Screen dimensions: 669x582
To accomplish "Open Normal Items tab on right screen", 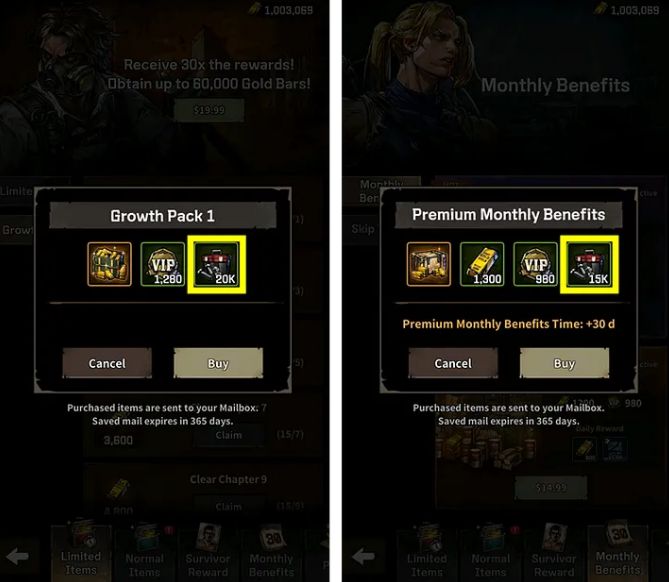I will click(x=491, y=552).
